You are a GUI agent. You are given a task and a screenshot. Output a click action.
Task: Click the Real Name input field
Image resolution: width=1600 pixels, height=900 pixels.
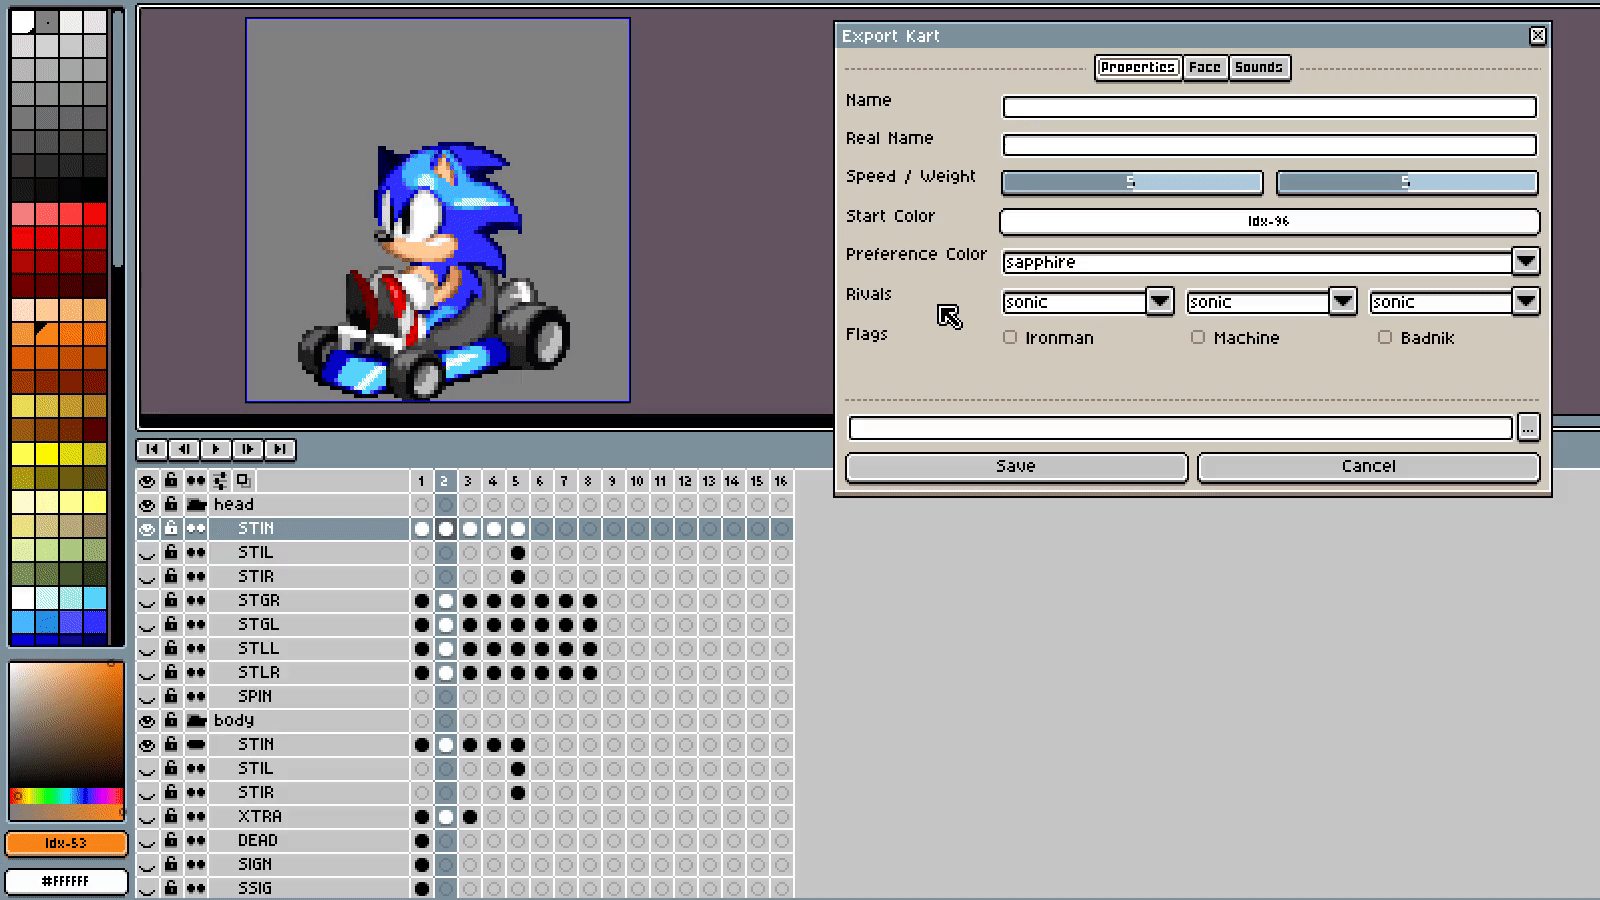[1270, 145]
